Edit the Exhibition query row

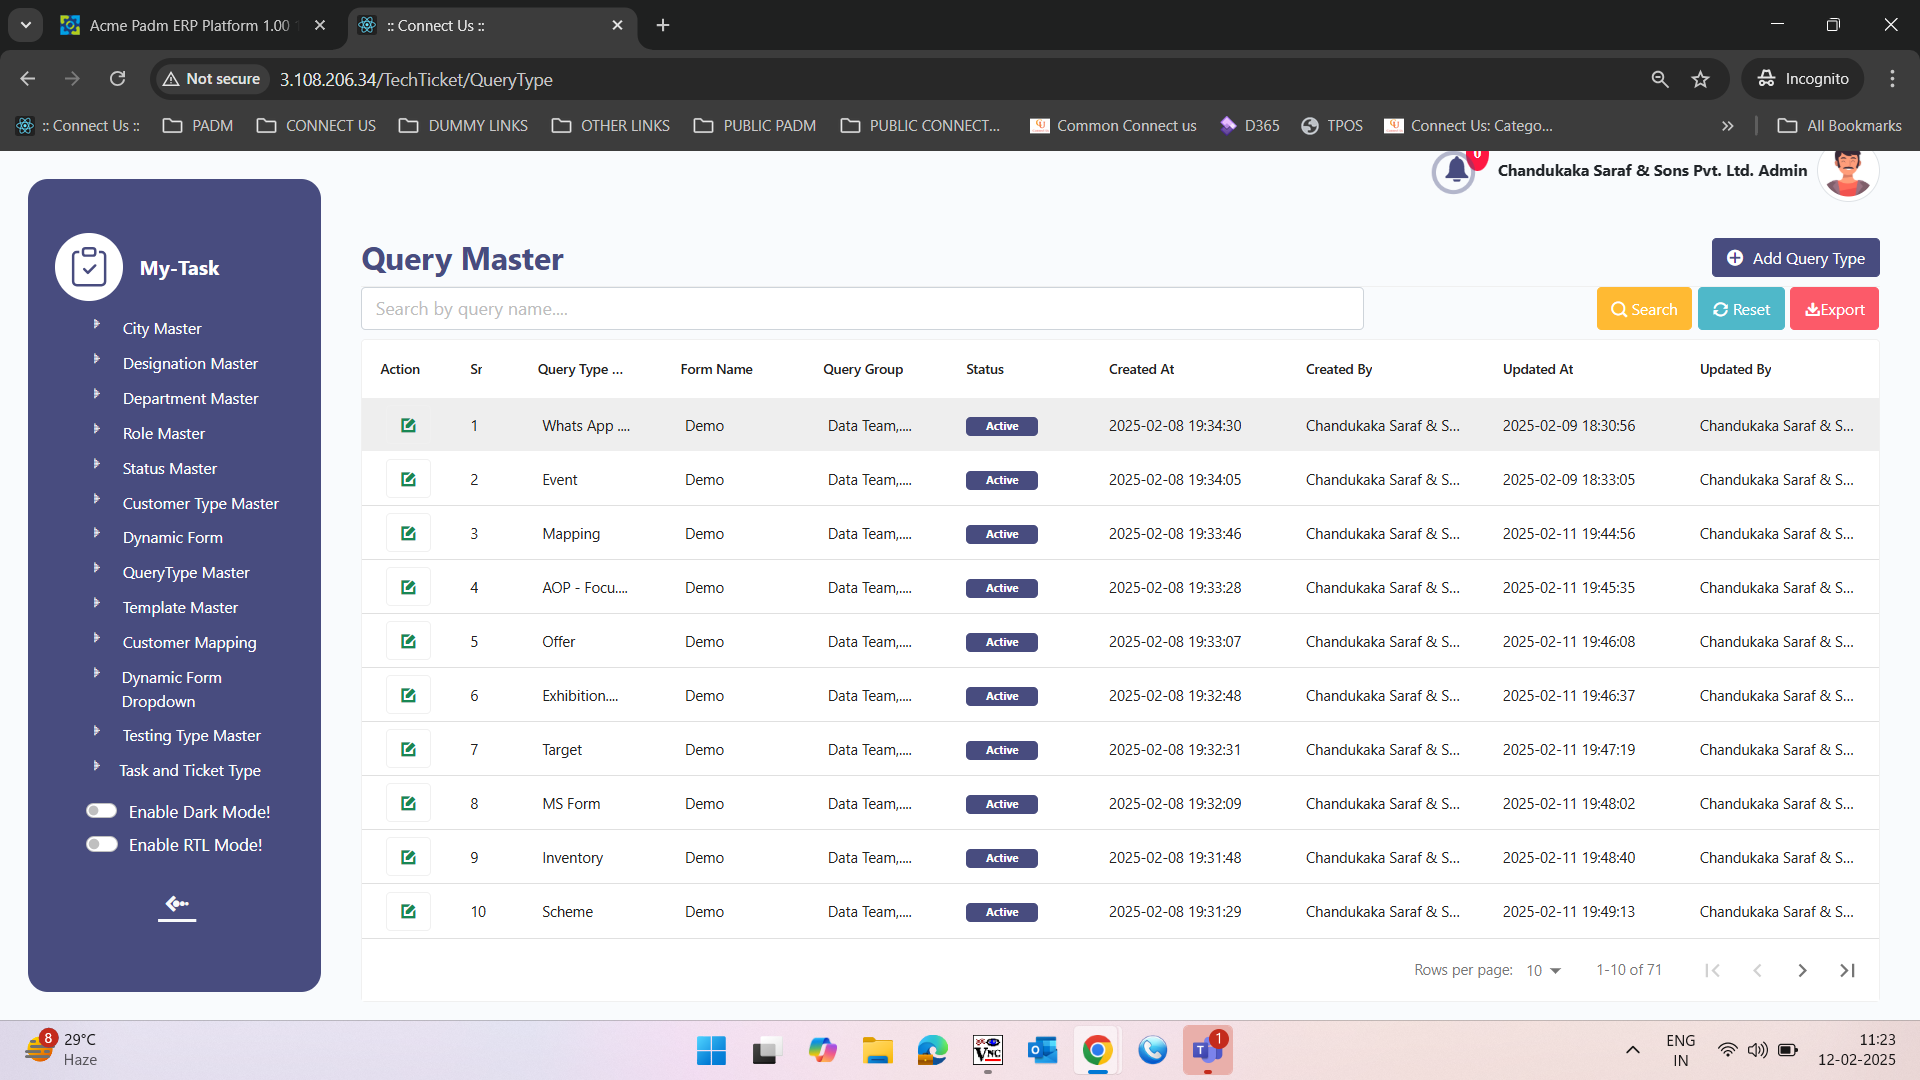(x=408, y=695)
